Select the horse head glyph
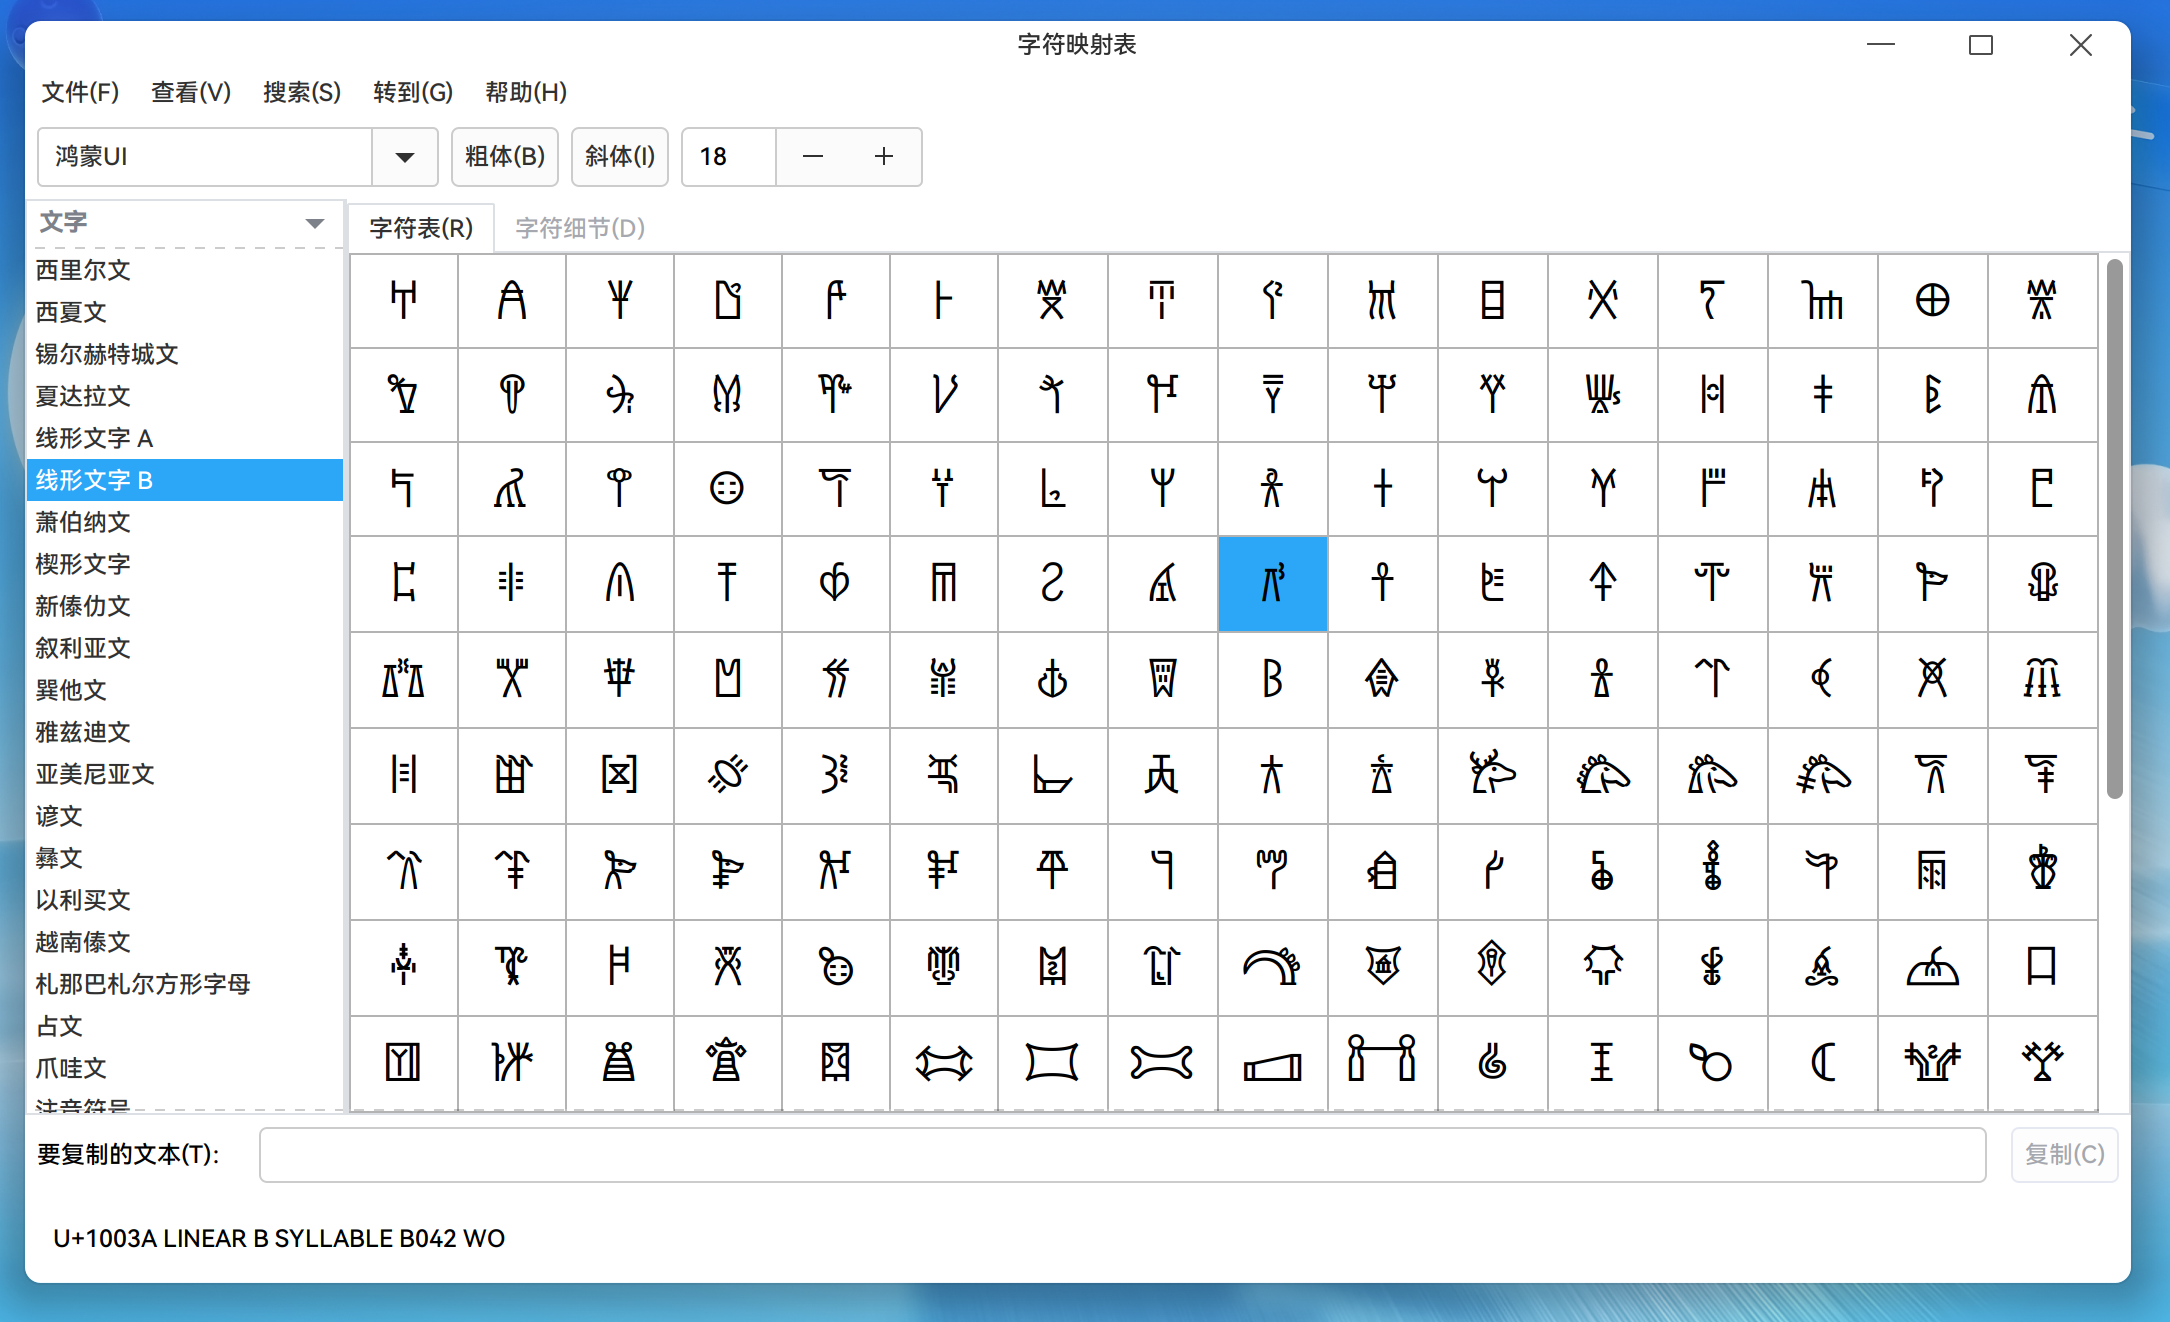This screenshot has width=2170, height=1322. click(x=1602, y=776)
